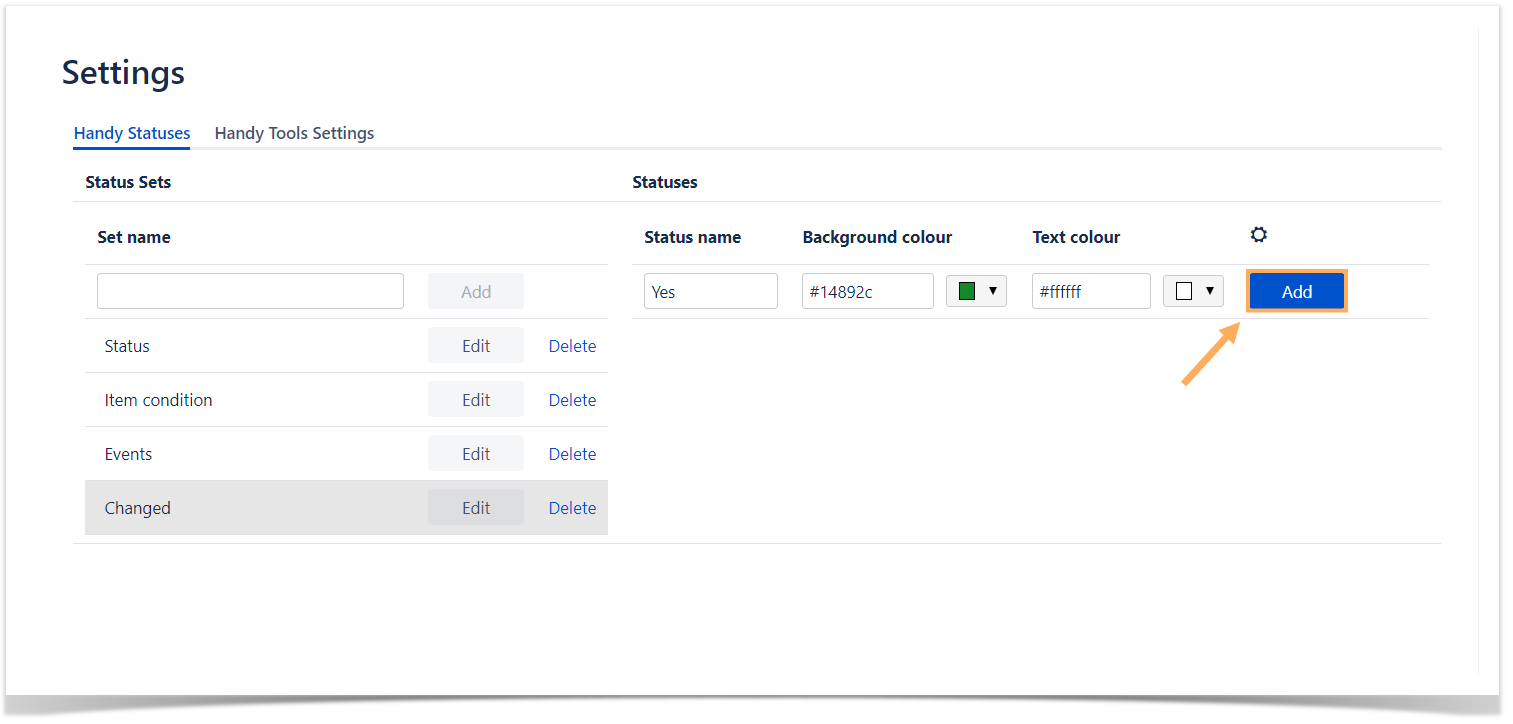Click the green background colour swatch

click(966, 291)
